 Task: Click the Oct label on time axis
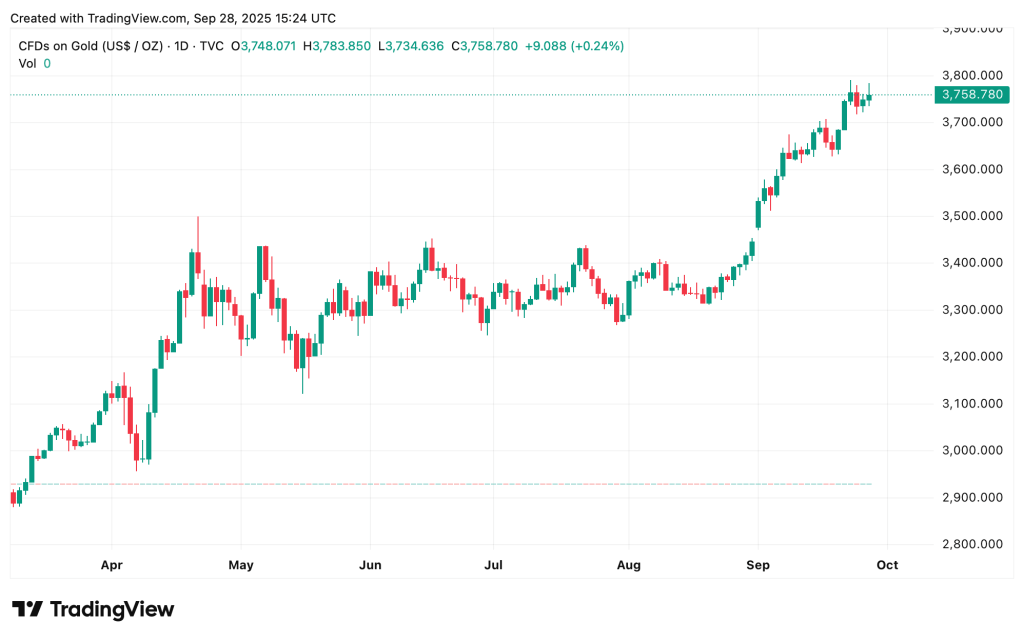coord(887,565)
